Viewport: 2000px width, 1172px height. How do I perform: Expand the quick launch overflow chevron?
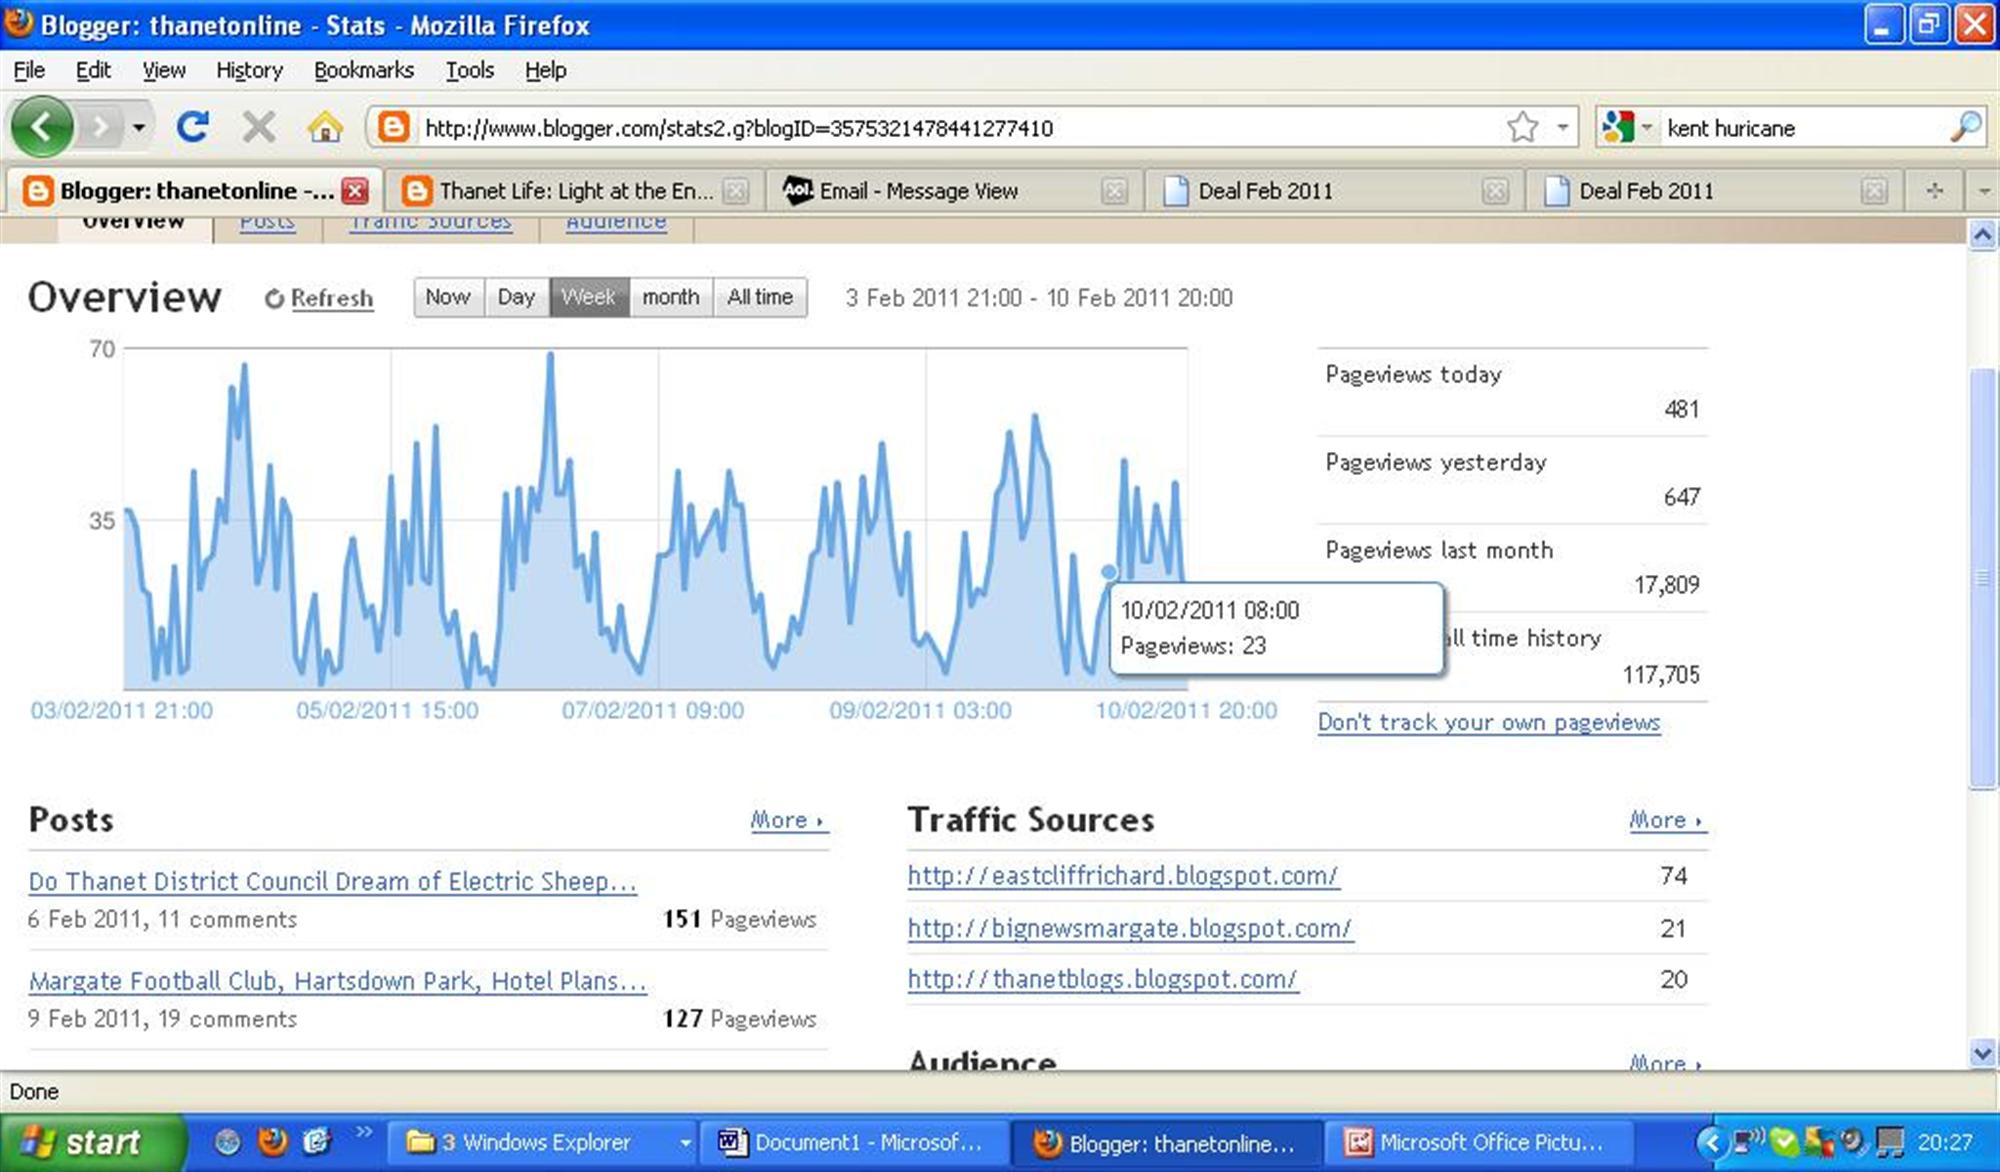coord(364,1132)
